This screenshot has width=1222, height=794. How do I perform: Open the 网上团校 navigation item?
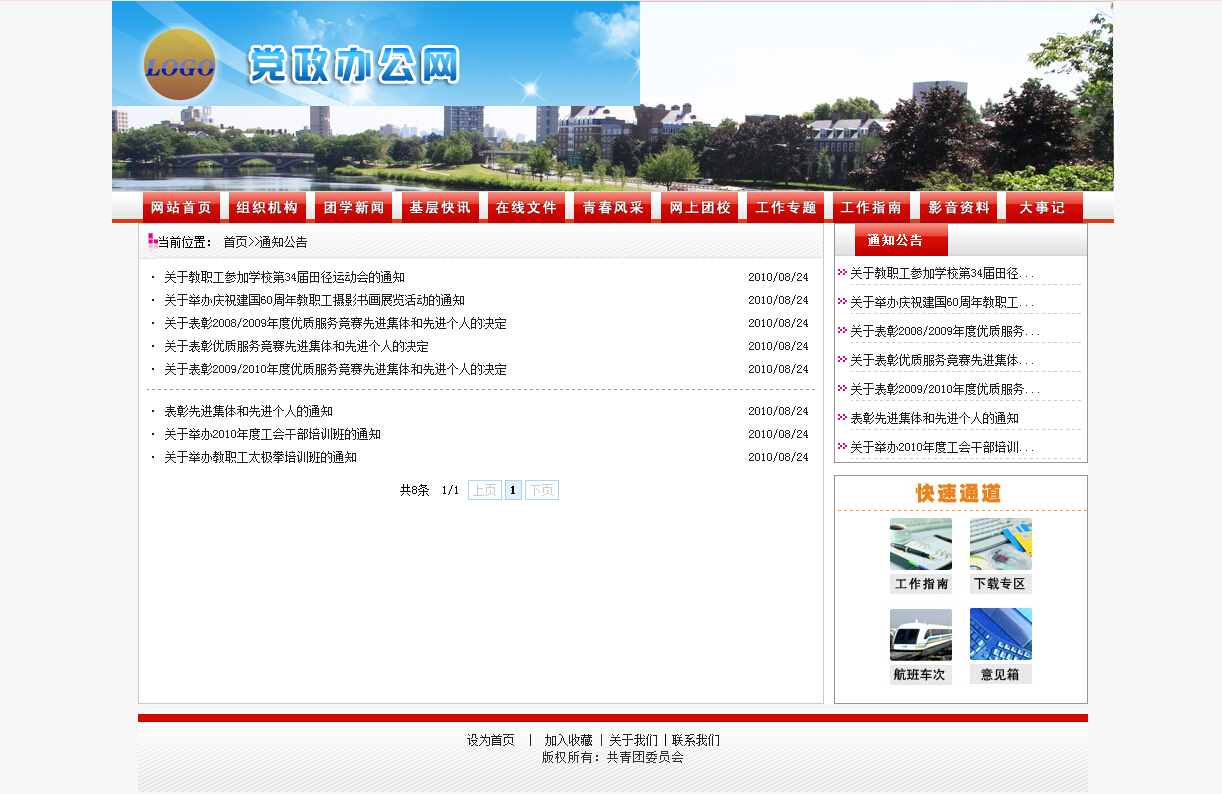click(x=699, y=207)
